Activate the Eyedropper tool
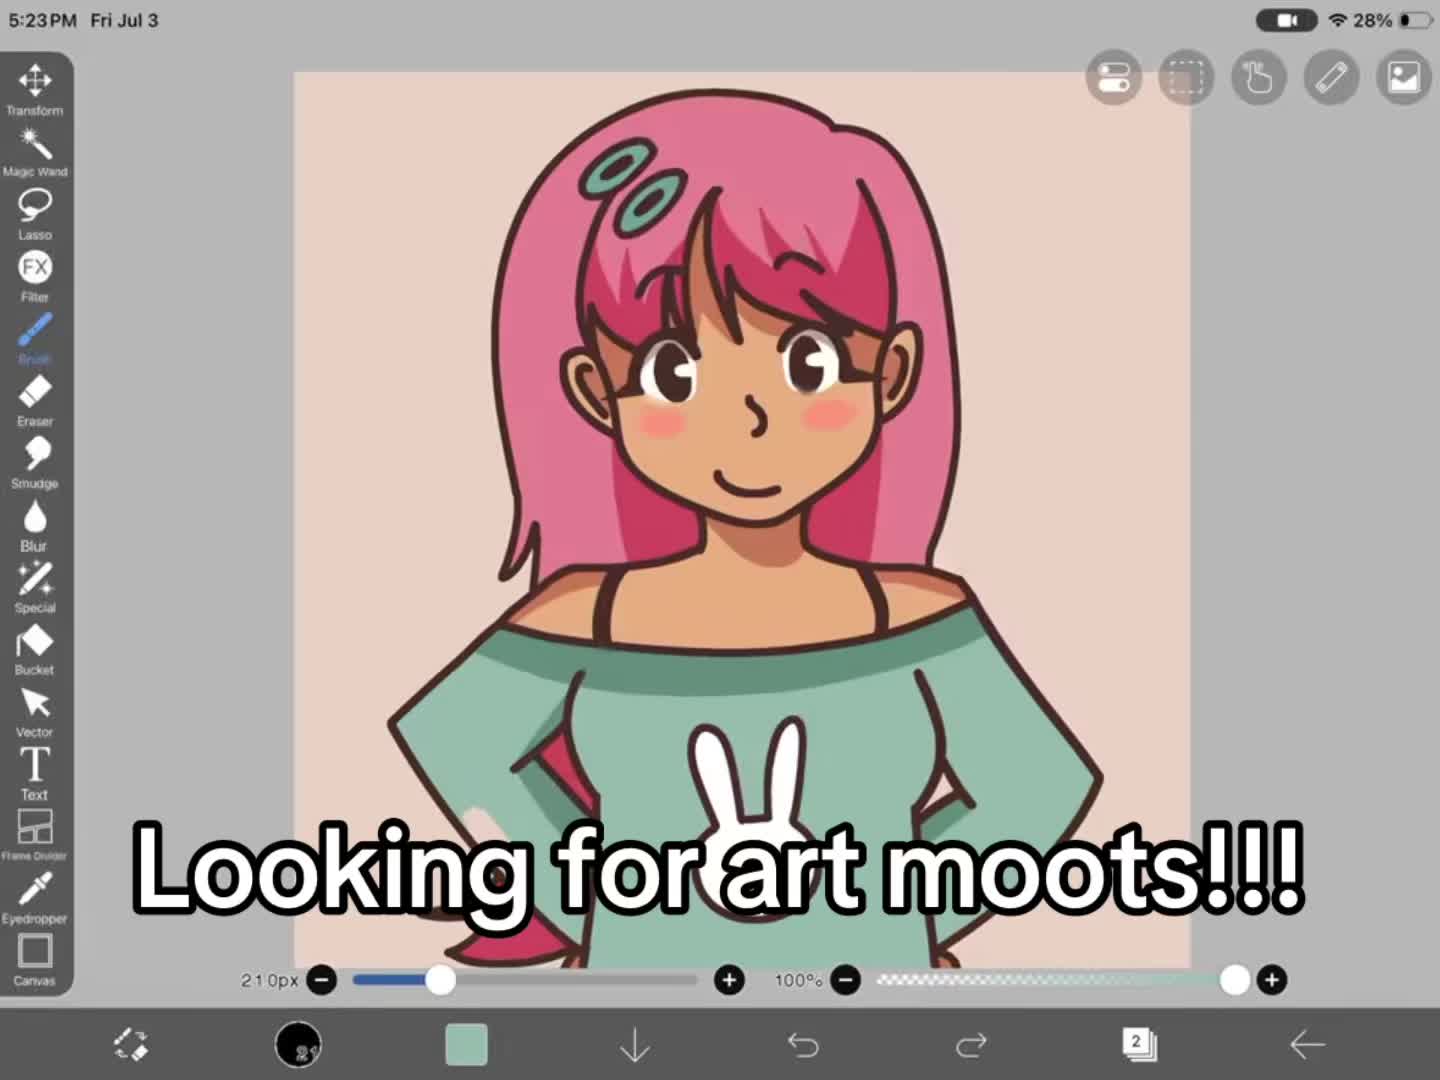Viewport: 1440px width, 1080px height. point(35,898)
